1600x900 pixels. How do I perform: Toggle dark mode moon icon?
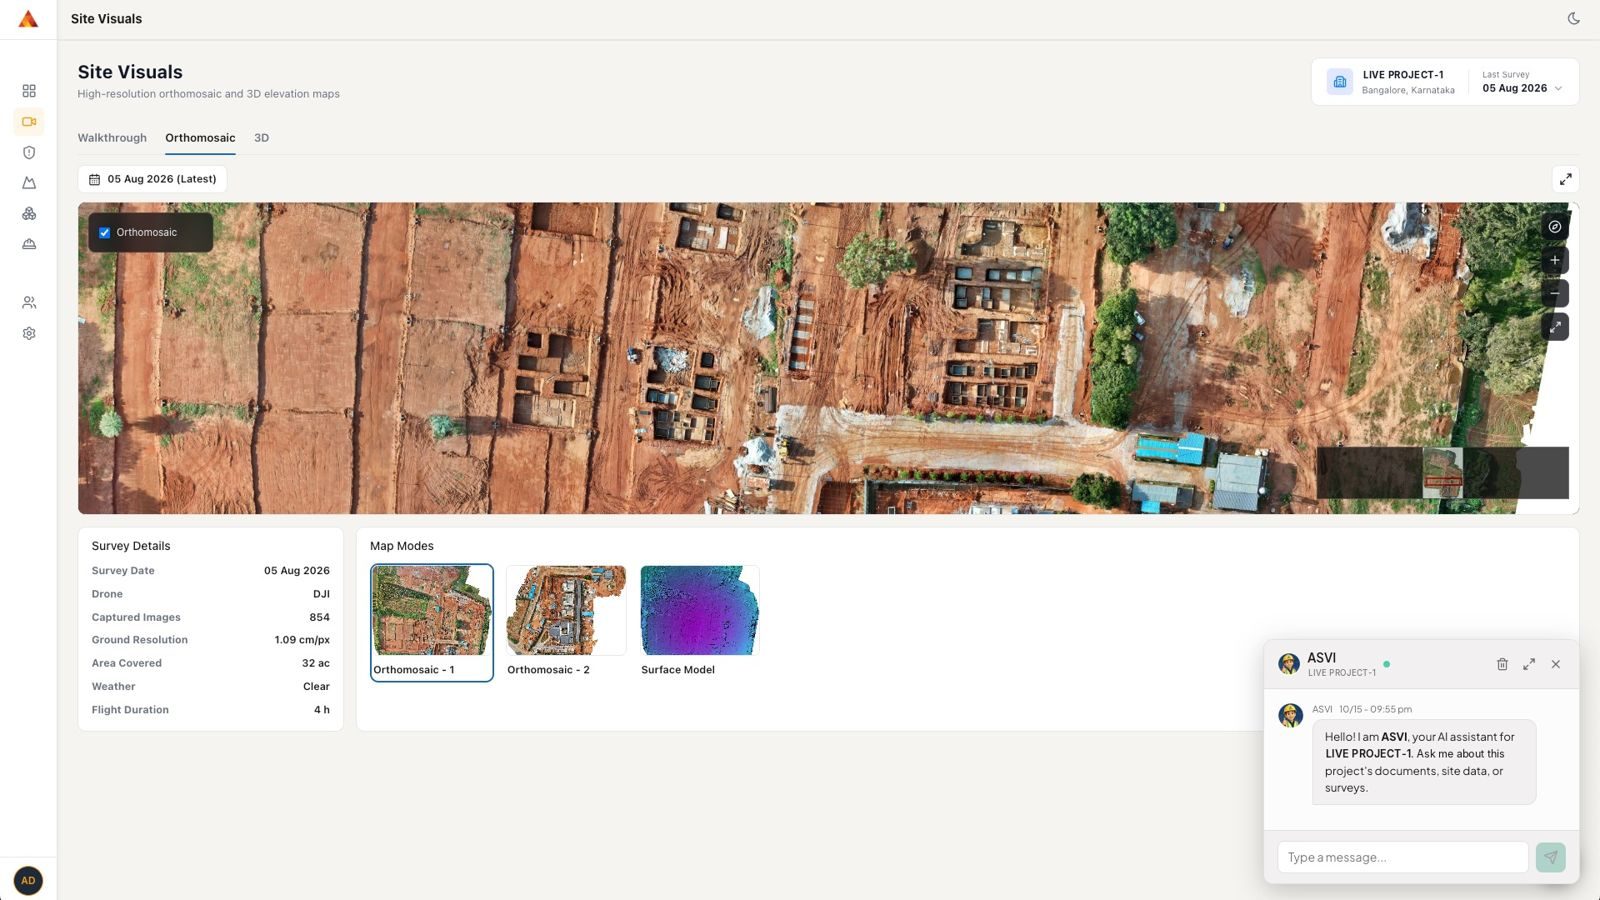[x=1573, y=19]
